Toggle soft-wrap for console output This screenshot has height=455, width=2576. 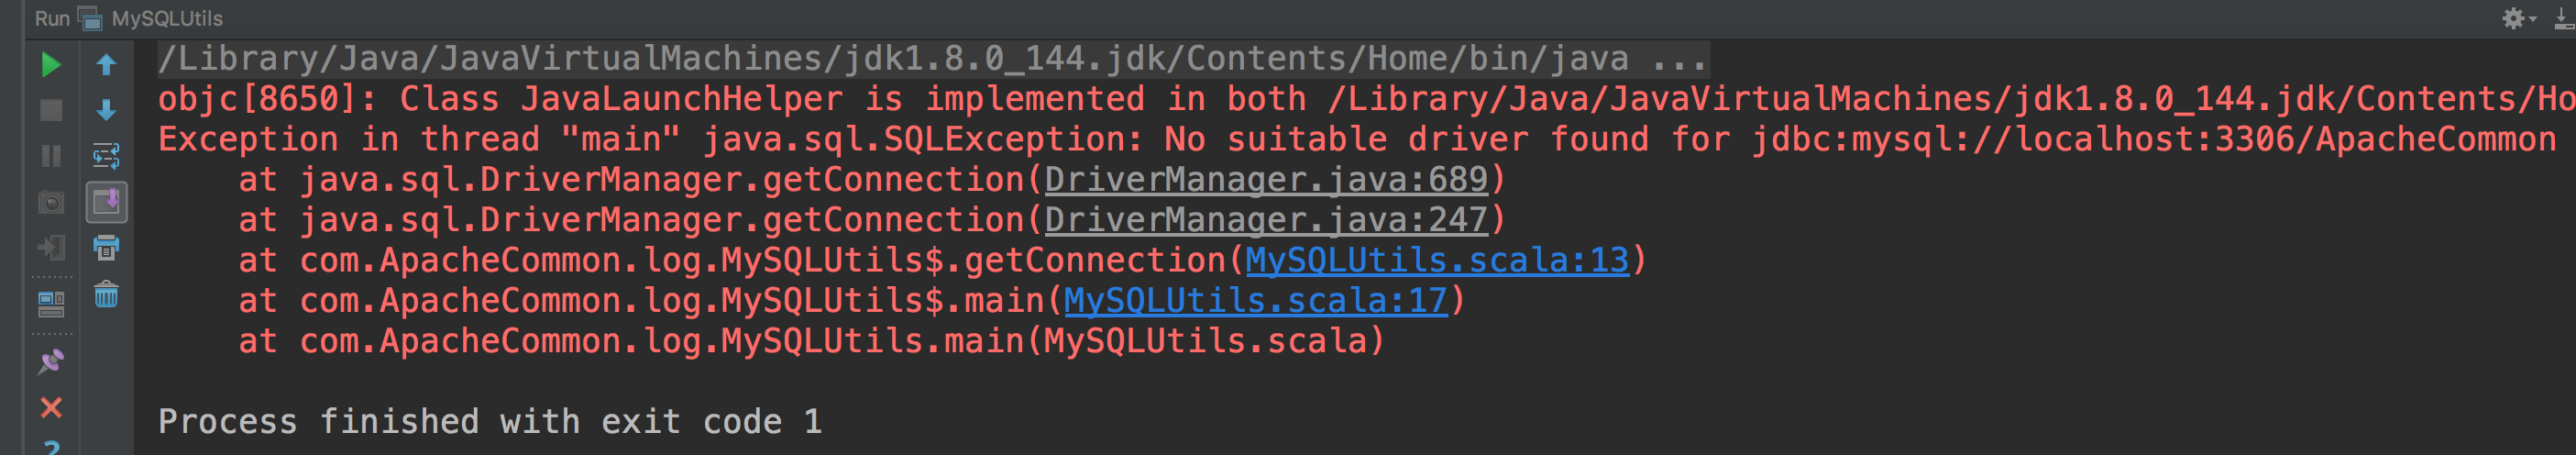106,156
